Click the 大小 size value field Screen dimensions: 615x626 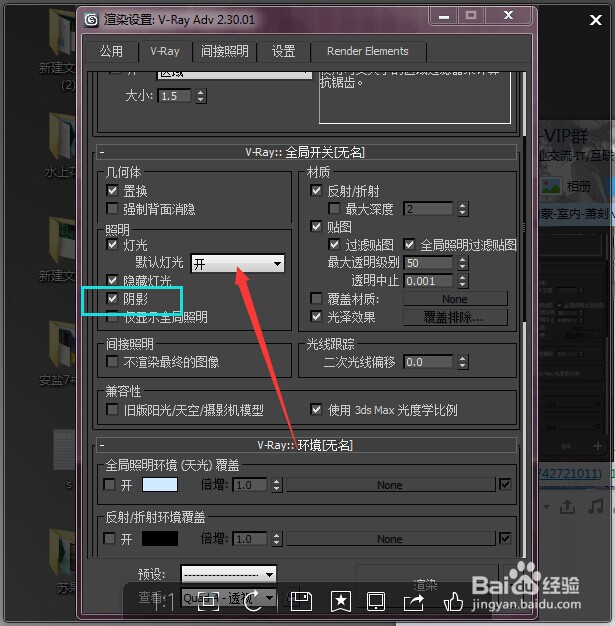click(x=175, y=96)
